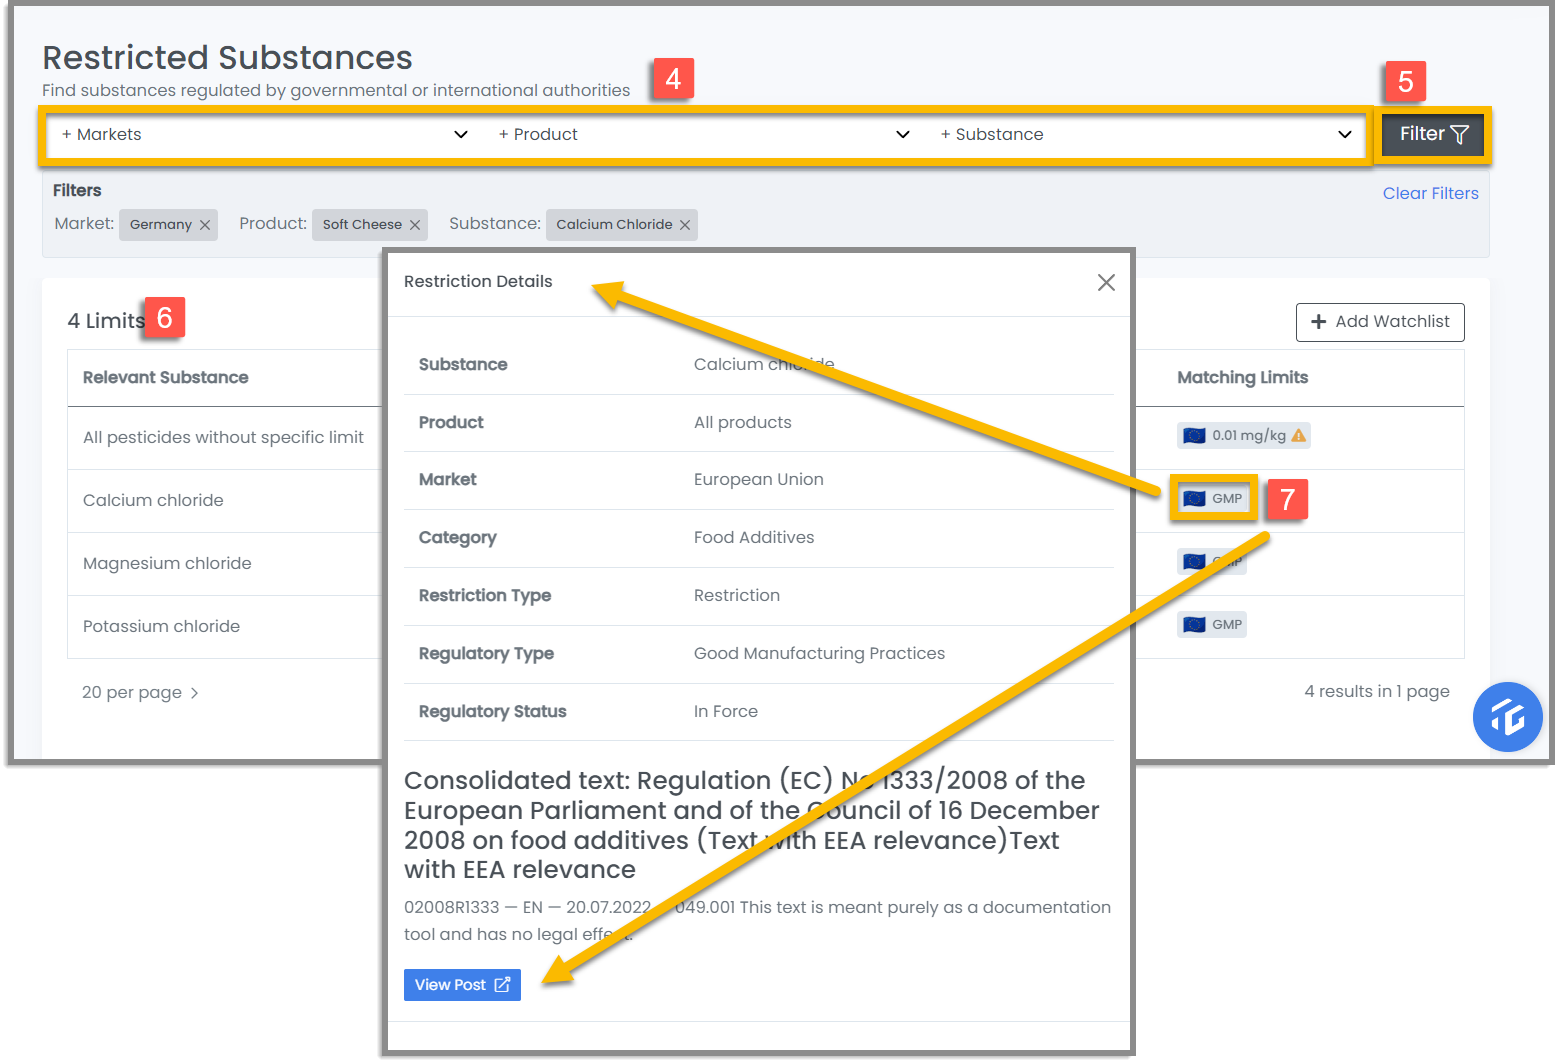Open the blue floating chat widget icon
Viewport: 1555px width, 1064px height.
tap(1507, 717)
